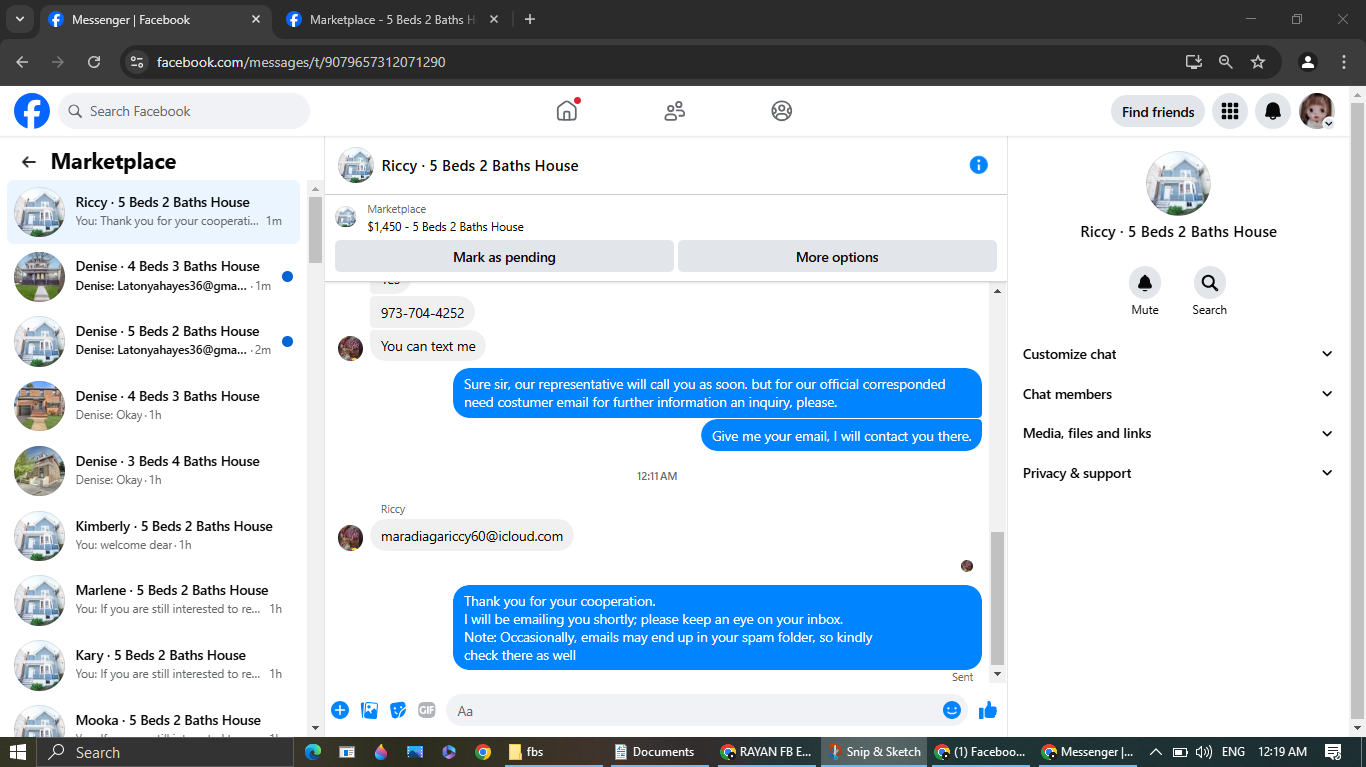Click the 973-704-4252 phone number message
This screenshot has height=767, width=1366.
[x=422, y=313]
